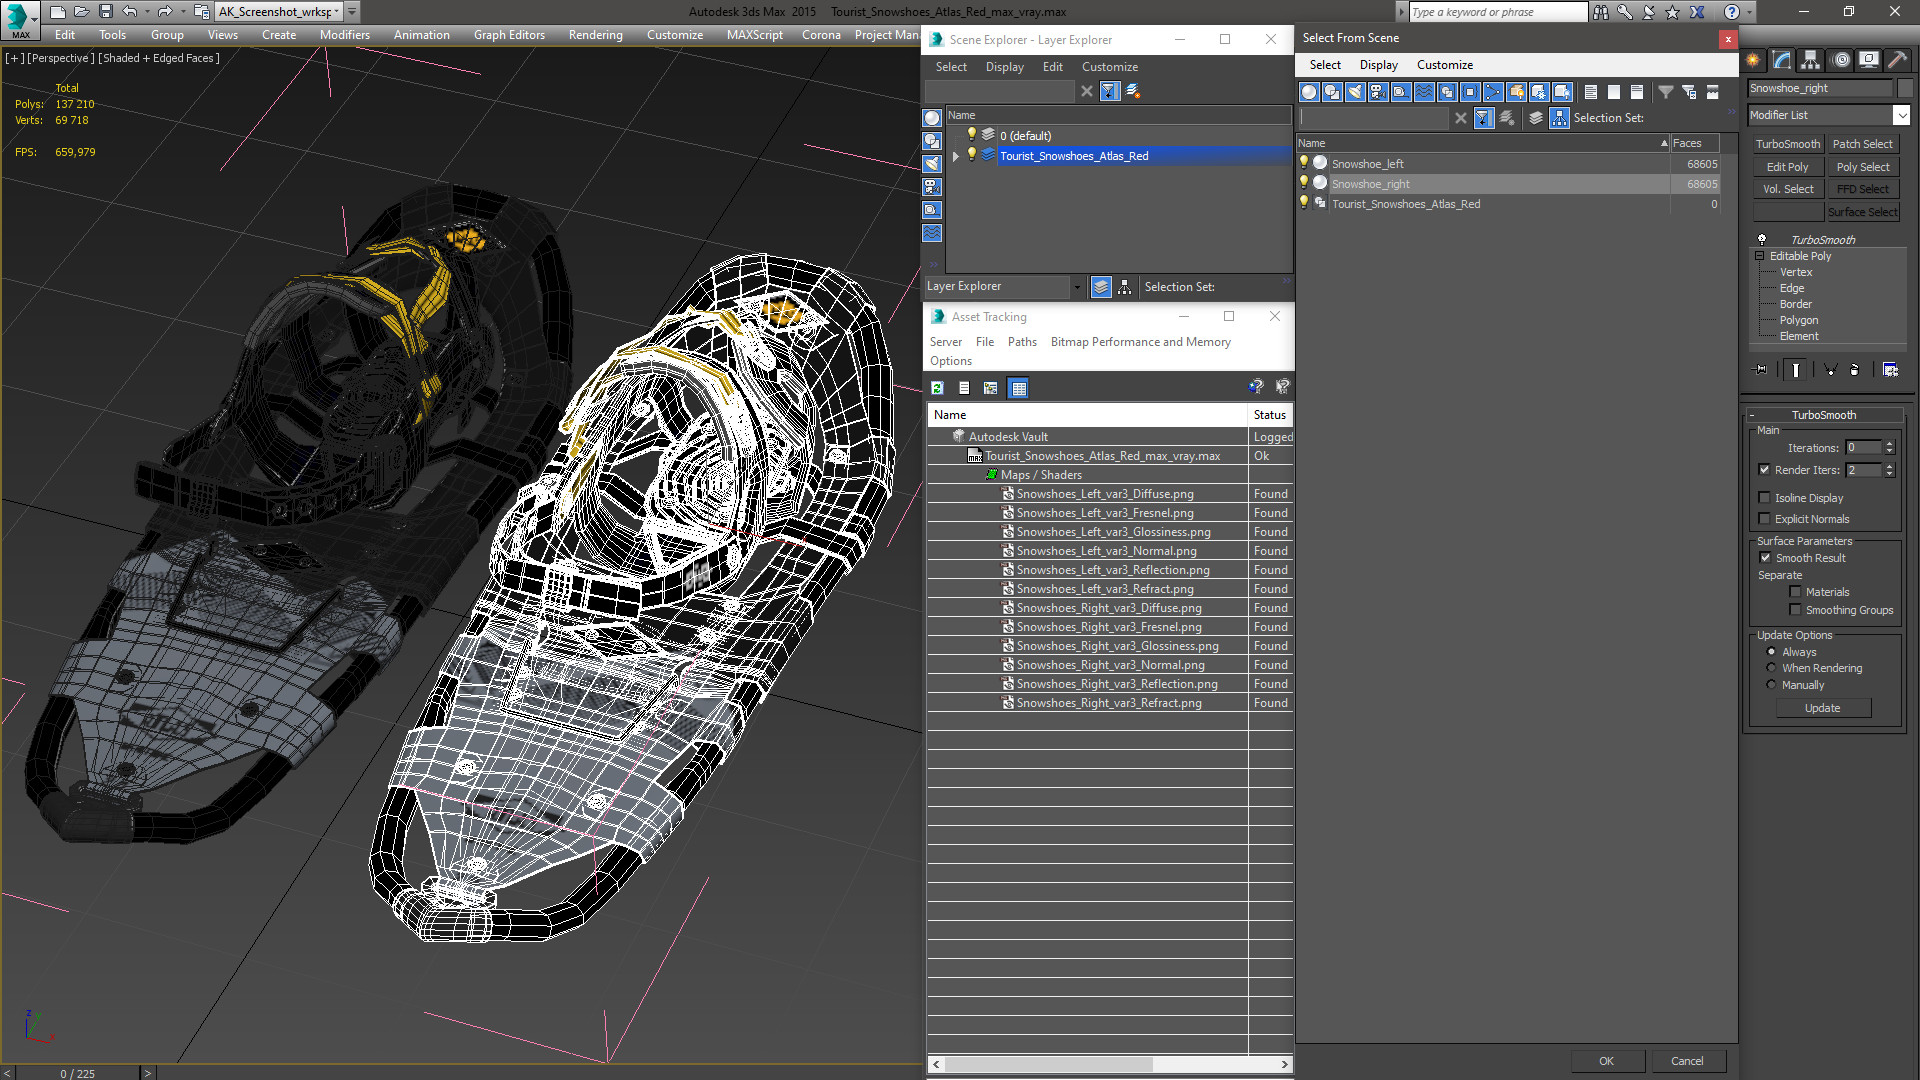Select Manually update option
Viewport: 1920px width, 1080px height.
coord(1771,685)
